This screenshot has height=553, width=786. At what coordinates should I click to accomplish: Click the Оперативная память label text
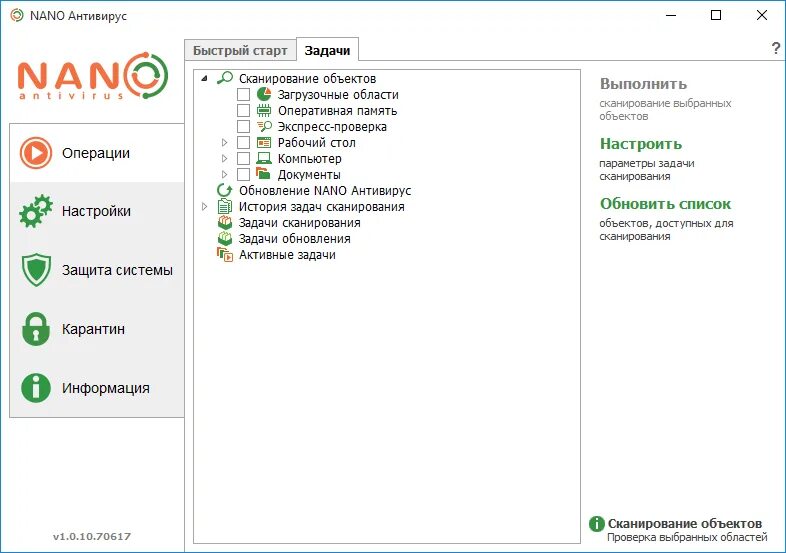pos(337,110)
